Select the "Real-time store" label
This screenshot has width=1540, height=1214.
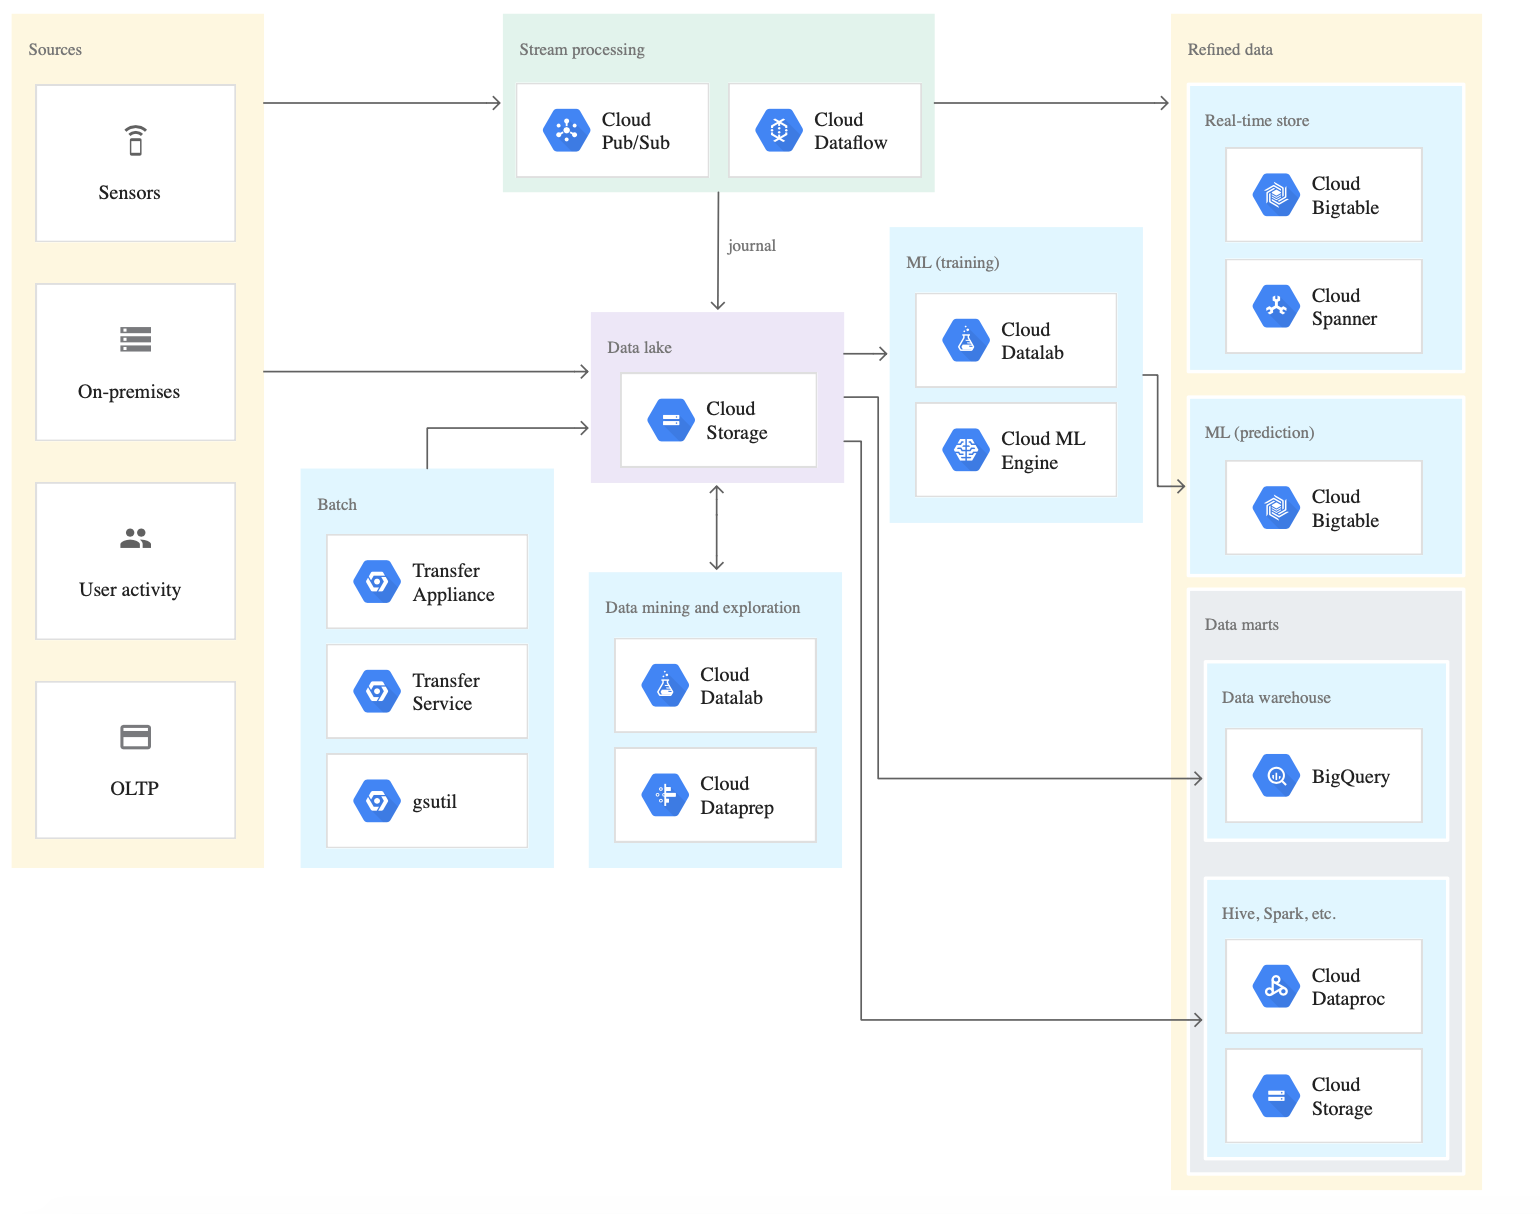click(x=1257, y=121)
